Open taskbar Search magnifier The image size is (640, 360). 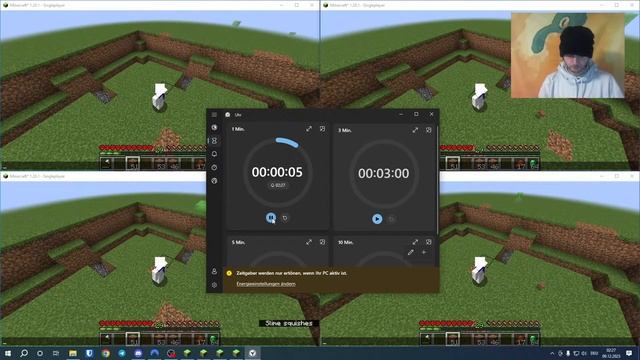(x=24, y=353)
